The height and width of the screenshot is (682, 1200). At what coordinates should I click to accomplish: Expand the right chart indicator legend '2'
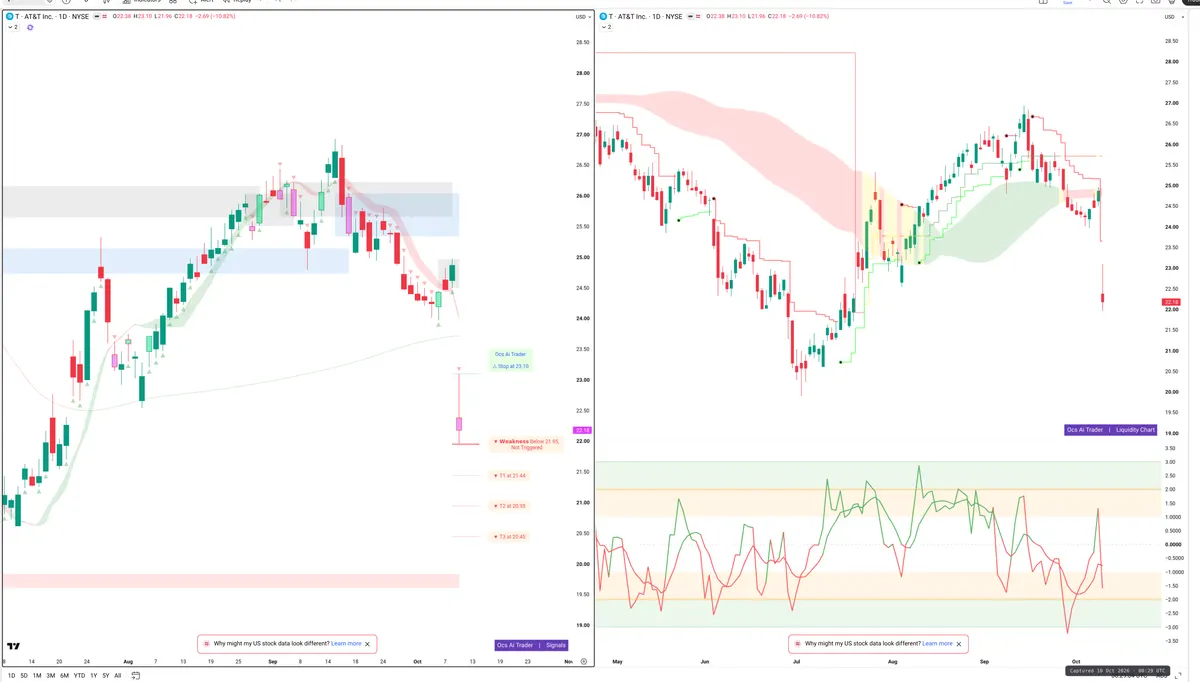[x=606, y=28]
